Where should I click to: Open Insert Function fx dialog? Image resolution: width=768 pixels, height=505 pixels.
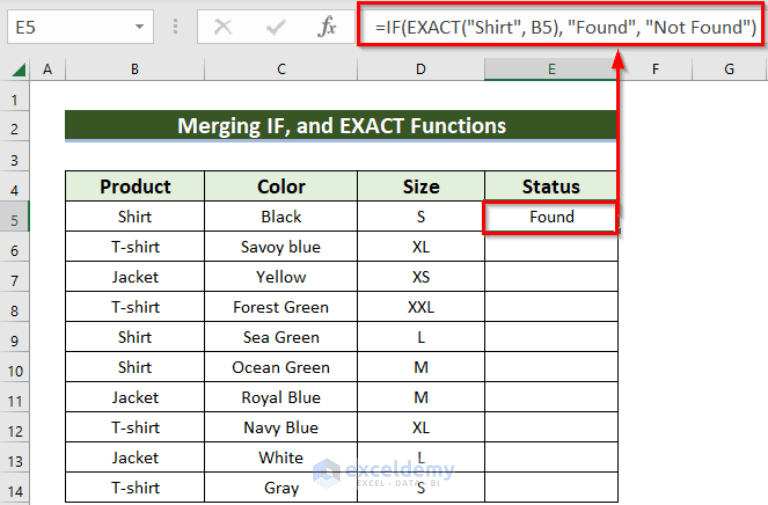click(327, 27)
